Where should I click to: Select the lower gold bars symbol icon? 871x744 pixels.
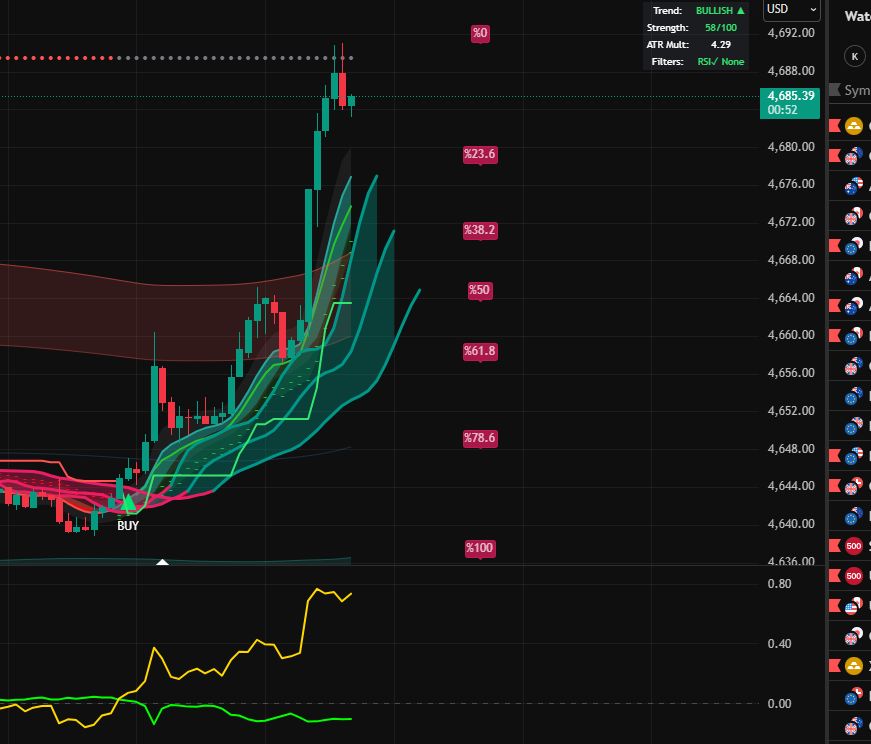tap(853, 666)
